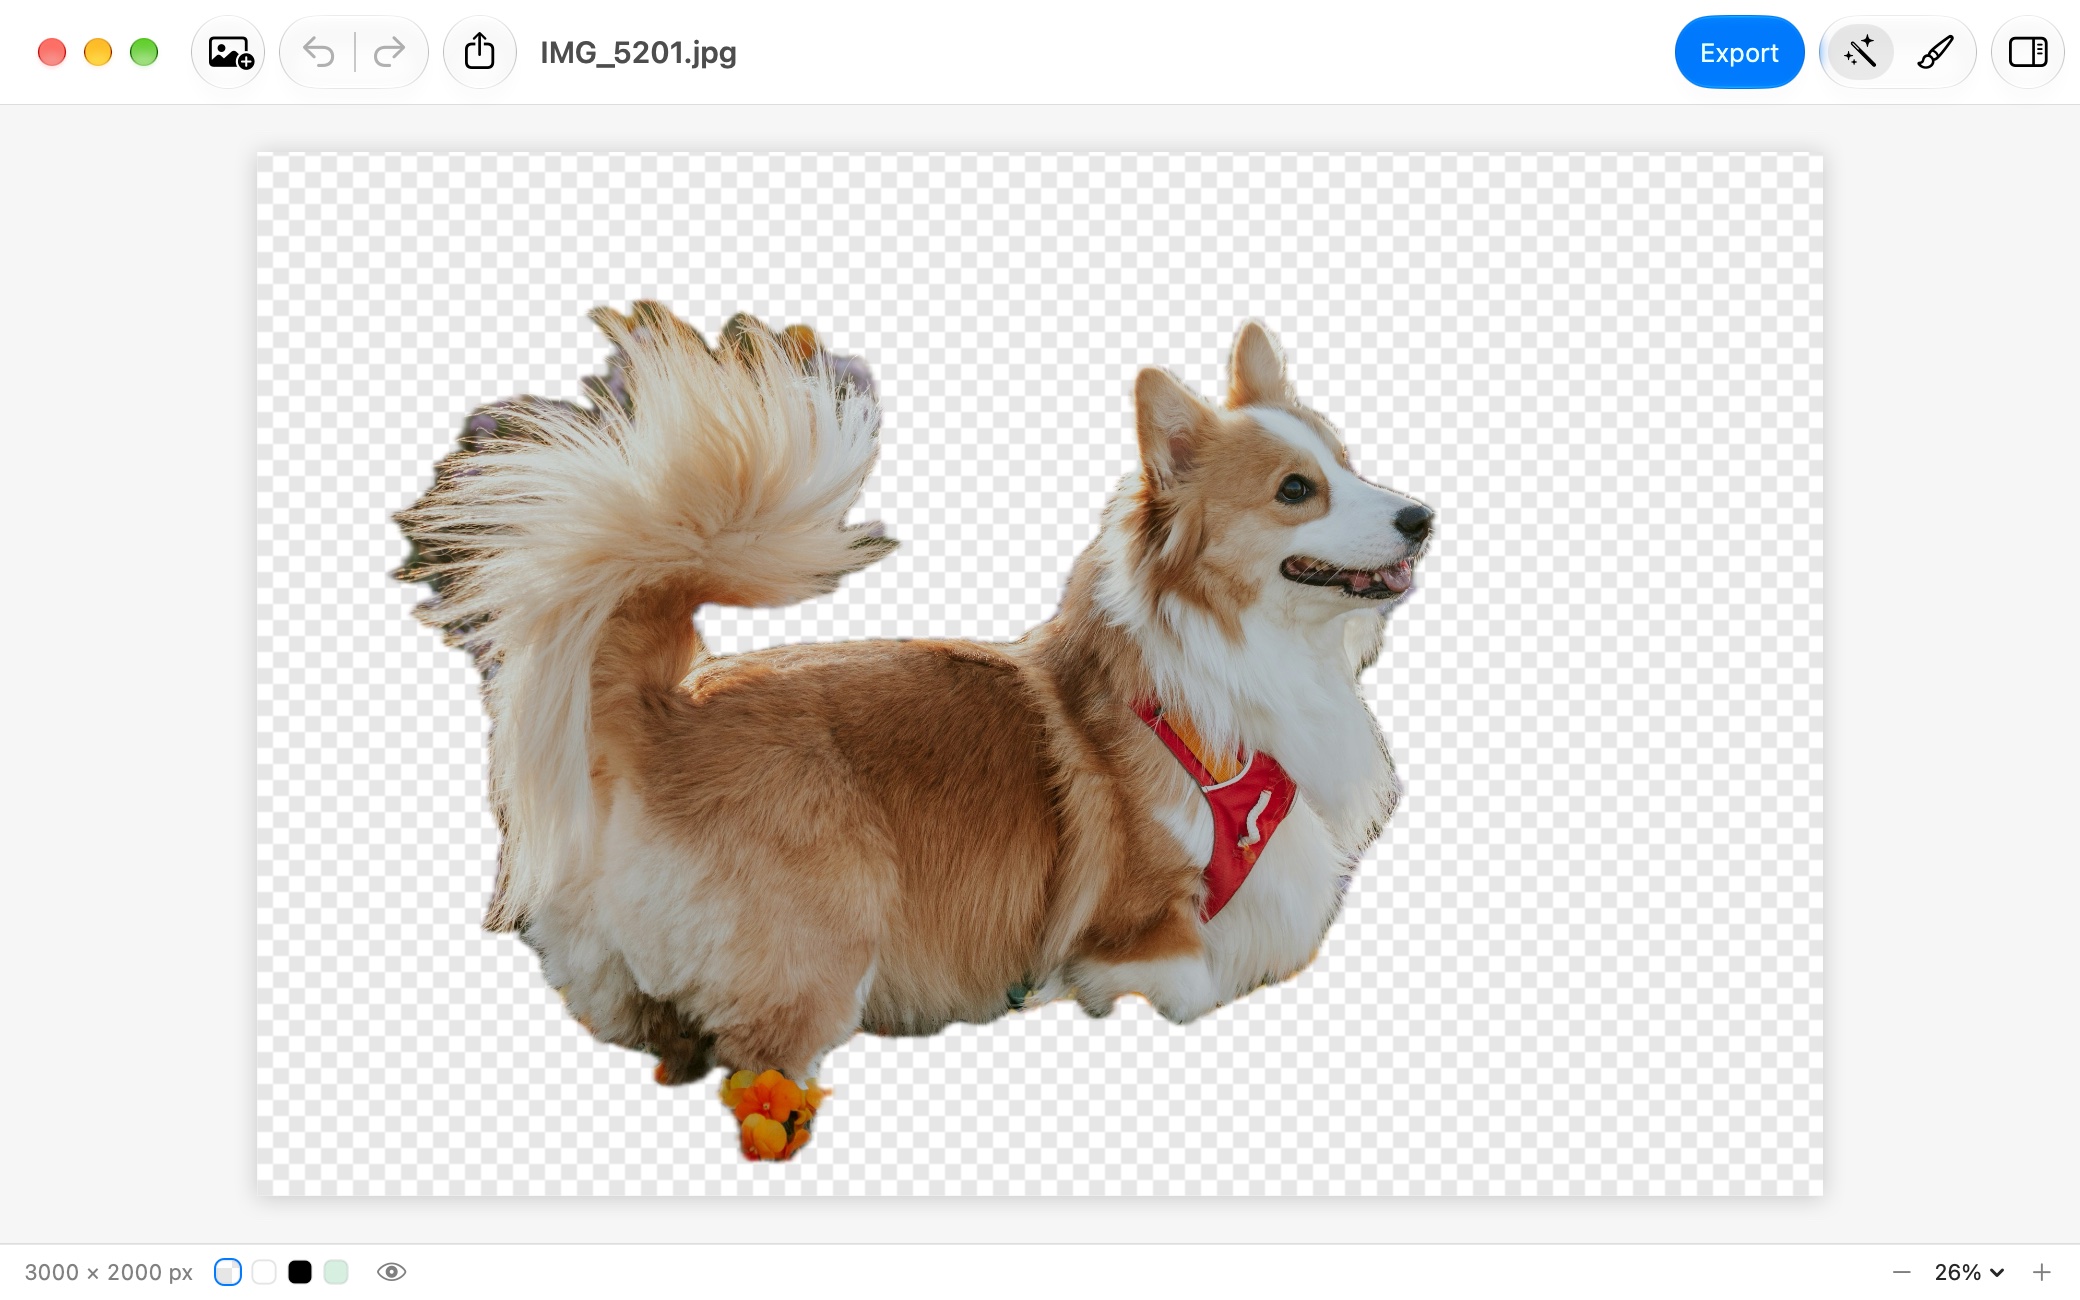This screenshot has width=2080, height=1300.
Task: Zoom in with the plus button
Action: (x=2042, y=1272)
